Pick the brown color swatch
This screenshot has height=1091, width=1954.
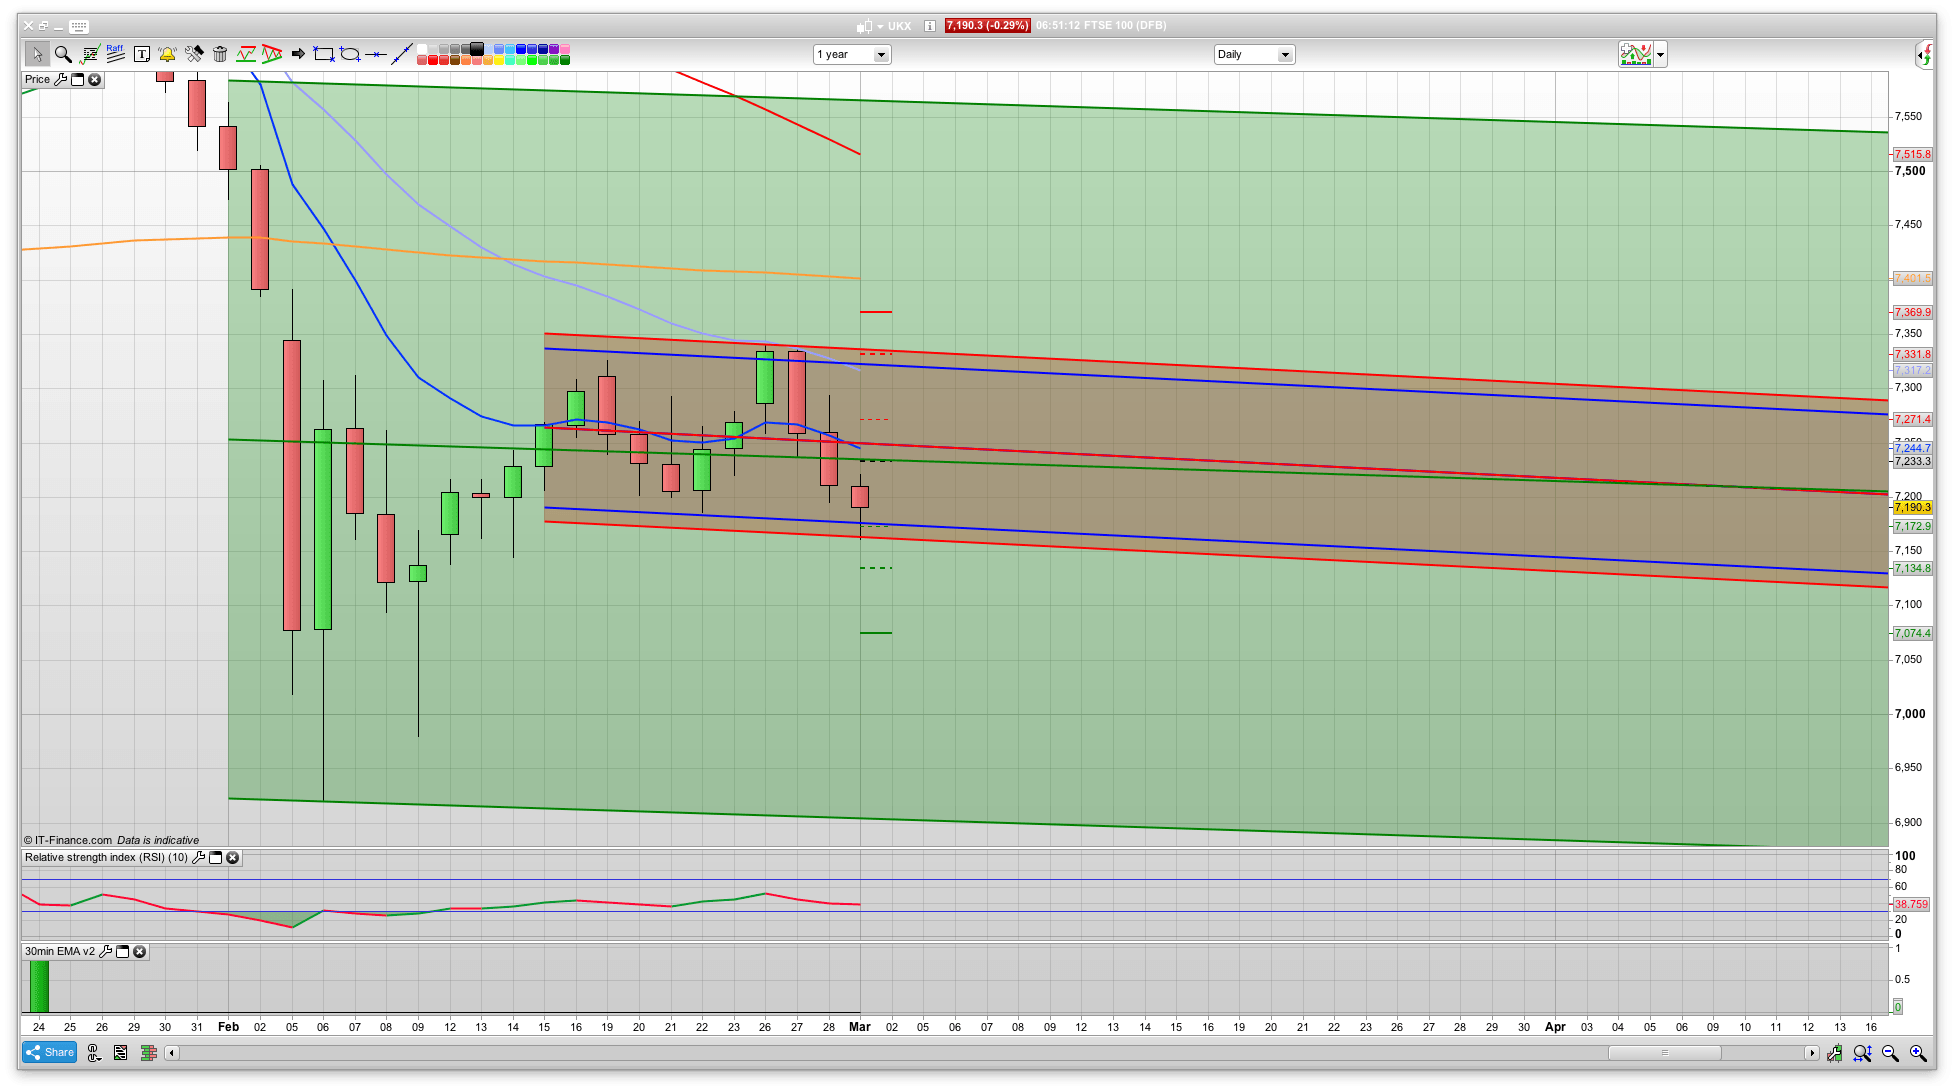pyautogui.click(x=455, y=60)
